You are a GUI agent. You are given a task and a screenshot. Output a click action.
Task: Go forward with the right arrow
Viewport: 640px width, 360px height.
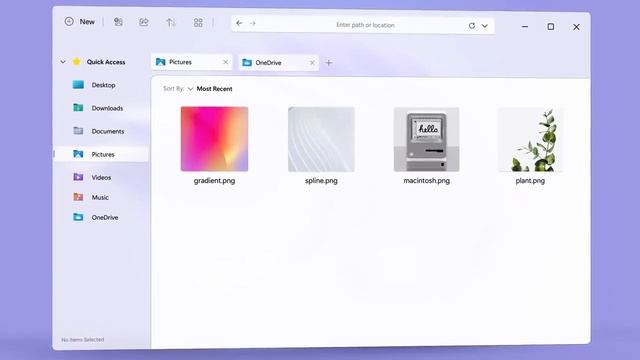253,23
